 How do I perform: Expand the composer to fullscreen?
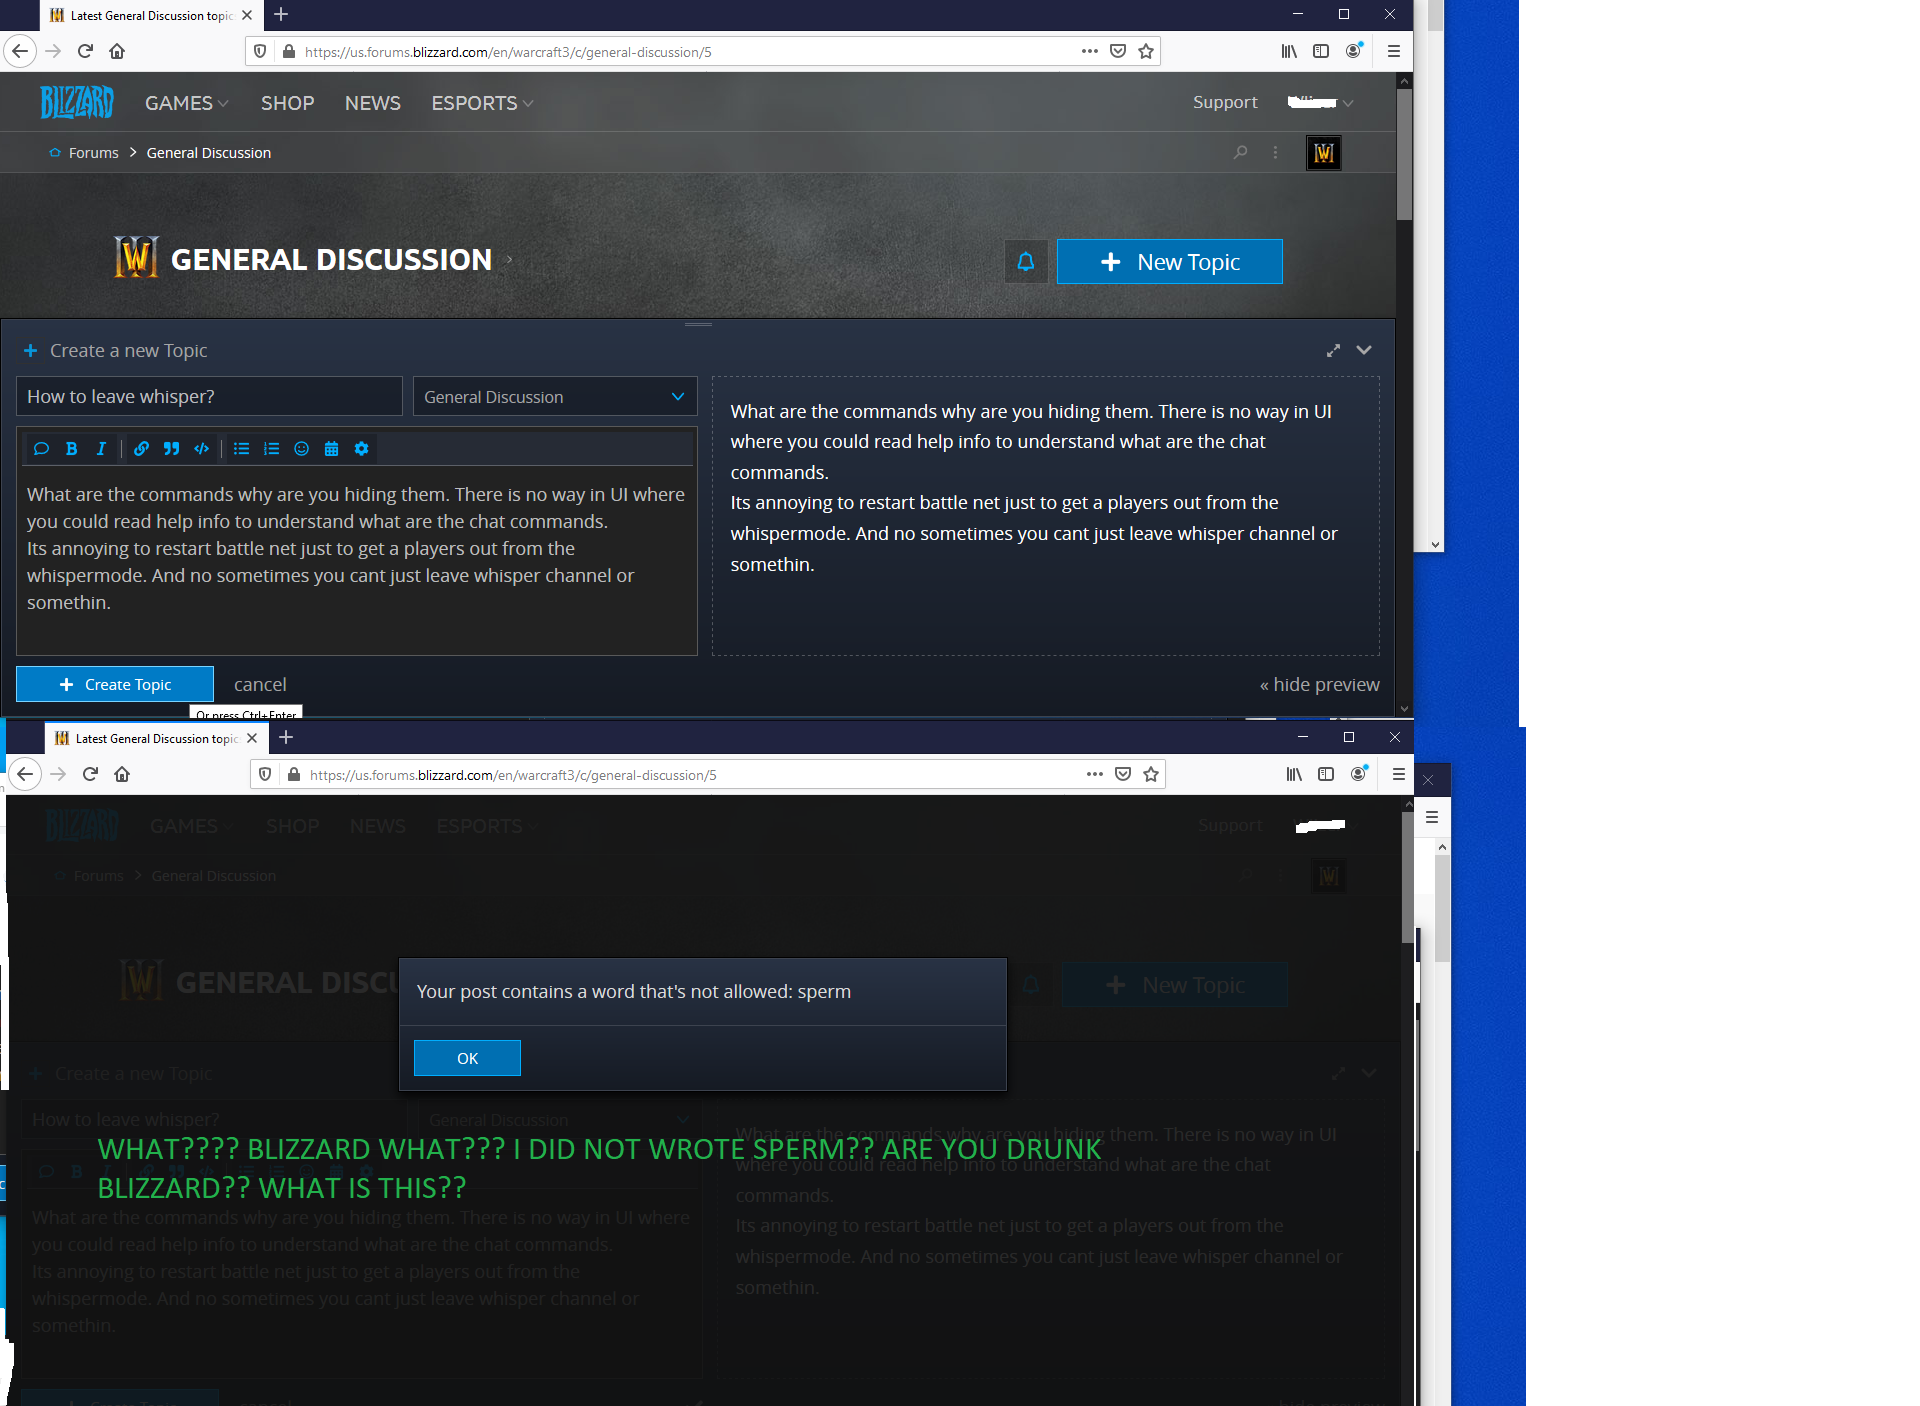1333,350
